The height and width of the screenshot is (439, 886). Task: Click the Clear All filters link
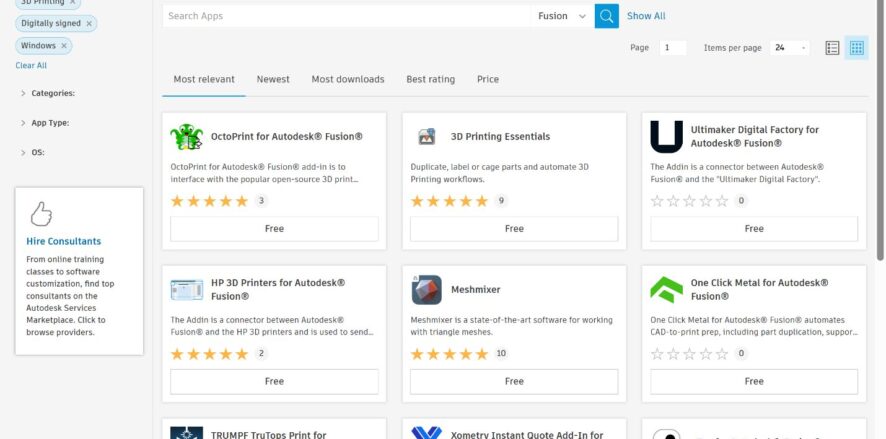pyautogui.click(x=31, y=66)
